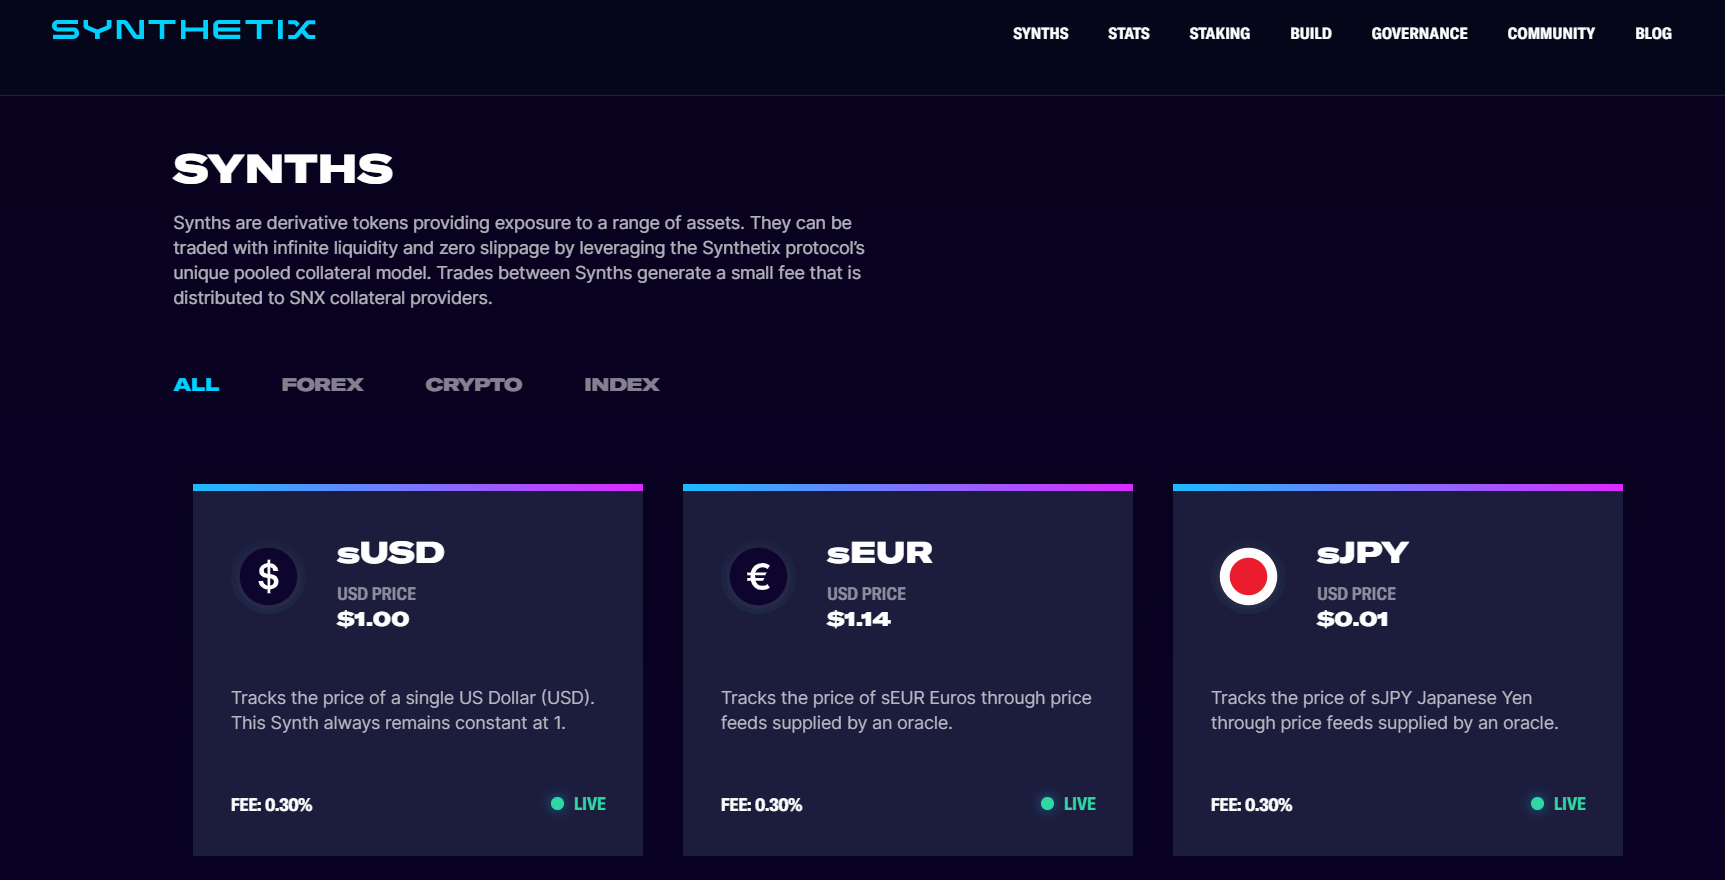The image size is (1725, 880).
Task: Click the green LIVE dot on sEUR card
Action: pyautogui.click(x=1047, y=804)
